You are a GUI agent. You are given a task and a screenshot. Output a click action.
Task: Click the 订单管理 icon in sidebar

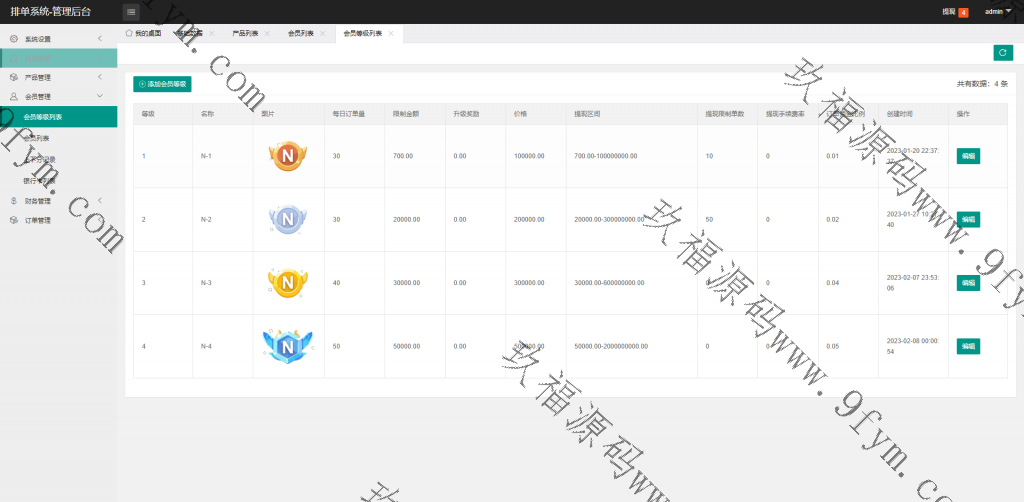click(x=14, y=220)
